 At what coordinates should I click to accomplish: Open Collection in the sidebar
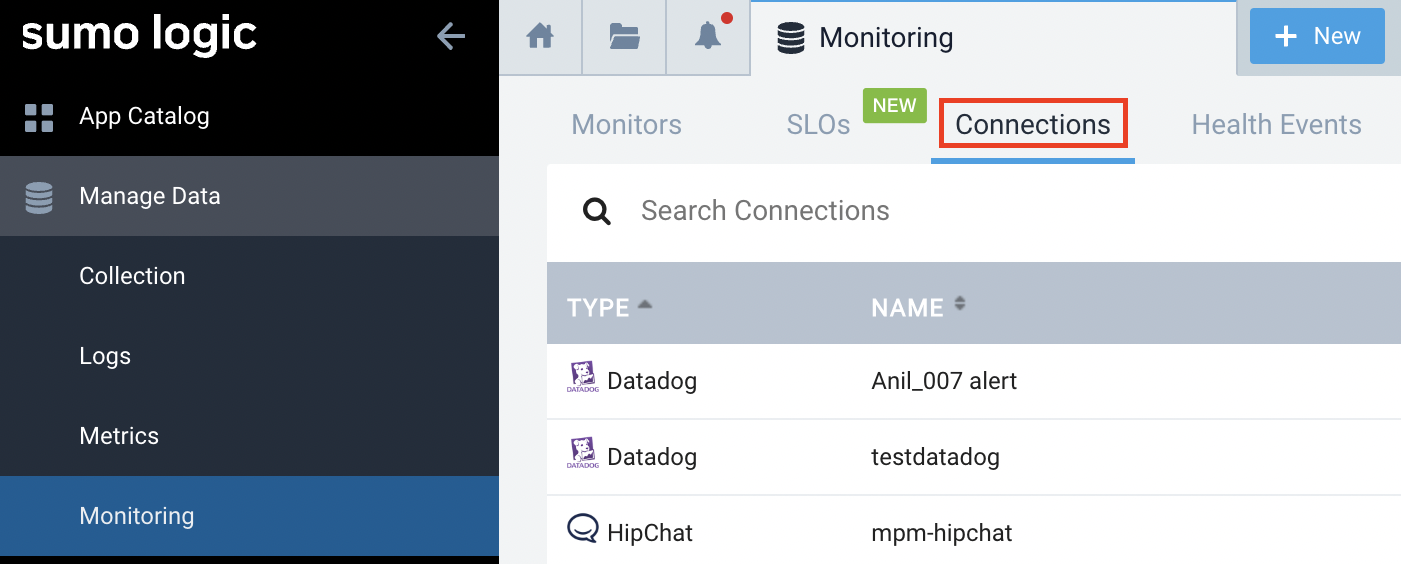click(132, 276)
